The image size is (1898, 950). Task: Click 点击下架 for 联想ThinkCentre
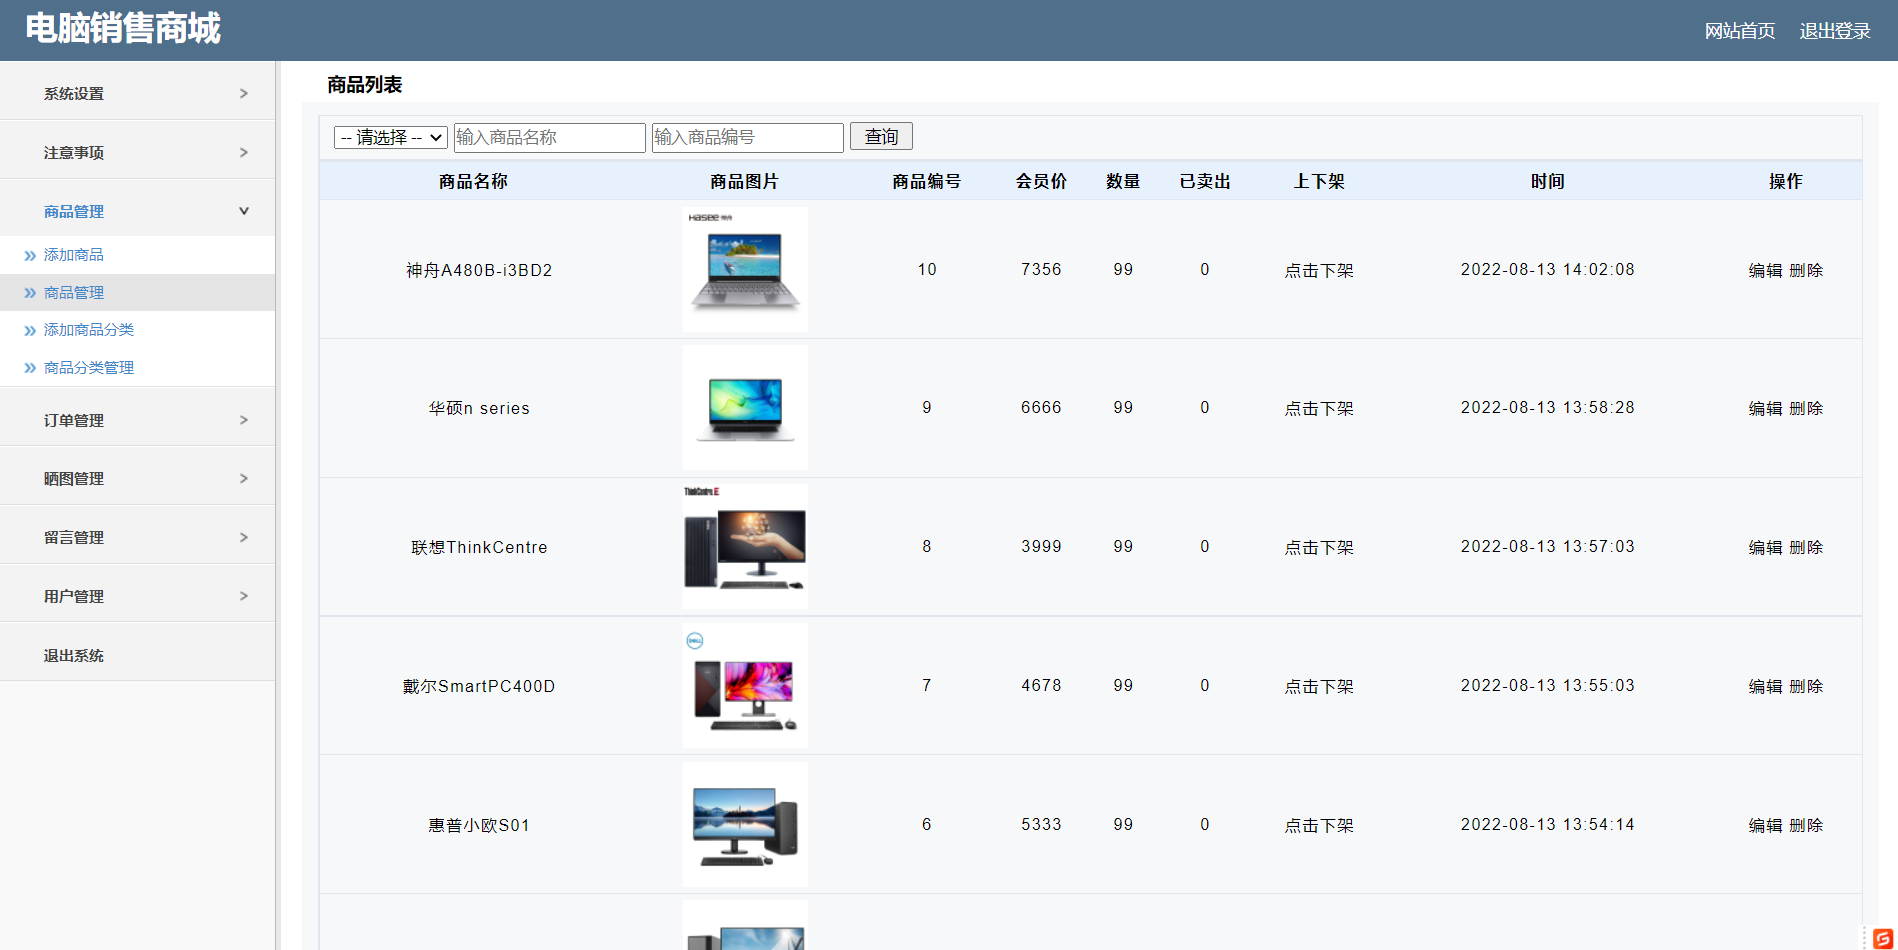coord(1319,547)
